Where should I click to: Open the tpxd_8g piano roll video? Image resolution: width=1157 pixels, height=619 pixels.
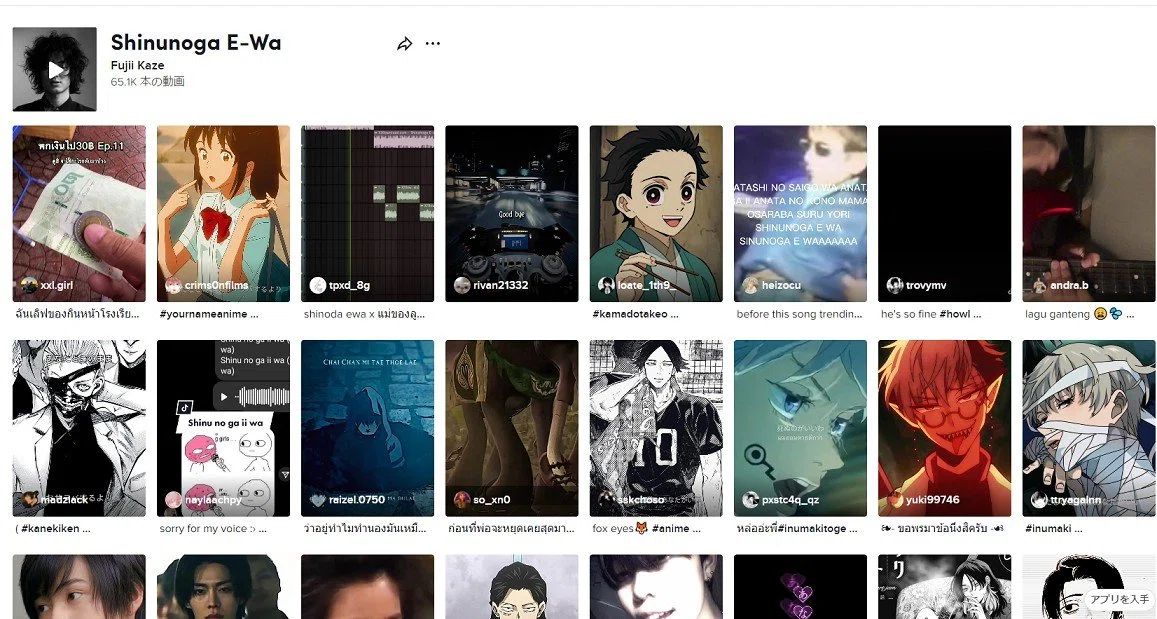pyautogui.click(x=367, y=213)
